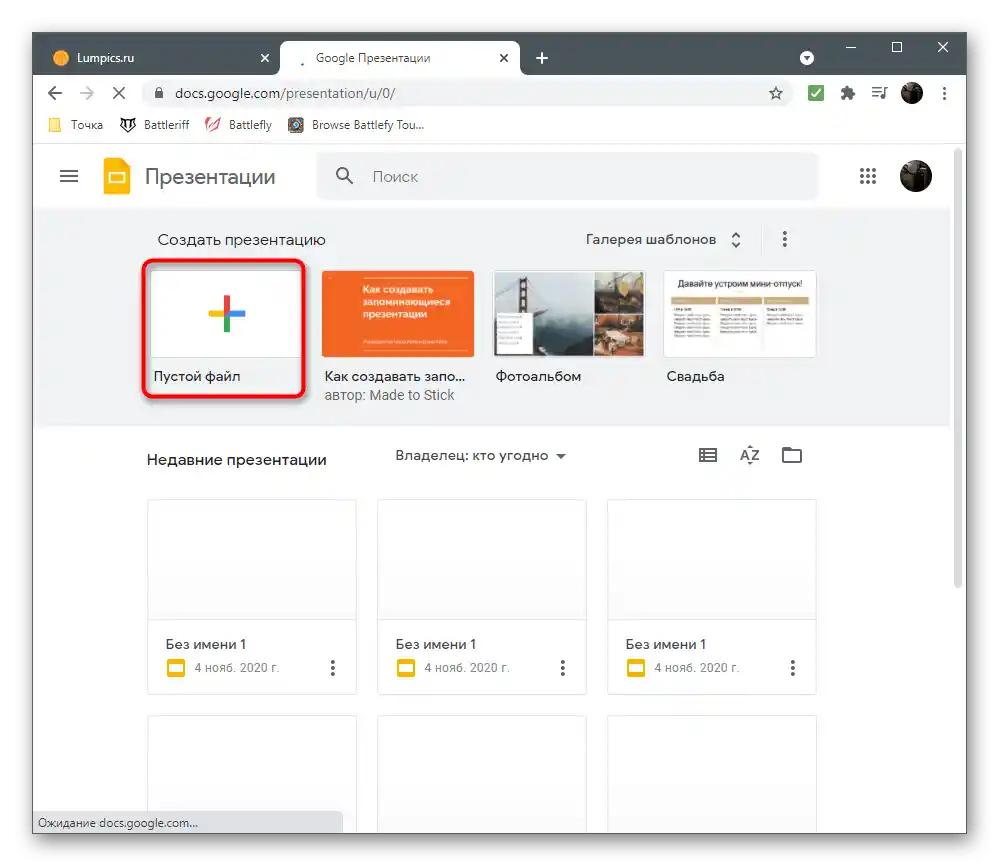
Task: Choose the Свадьба template
Action: pos(740,314)
